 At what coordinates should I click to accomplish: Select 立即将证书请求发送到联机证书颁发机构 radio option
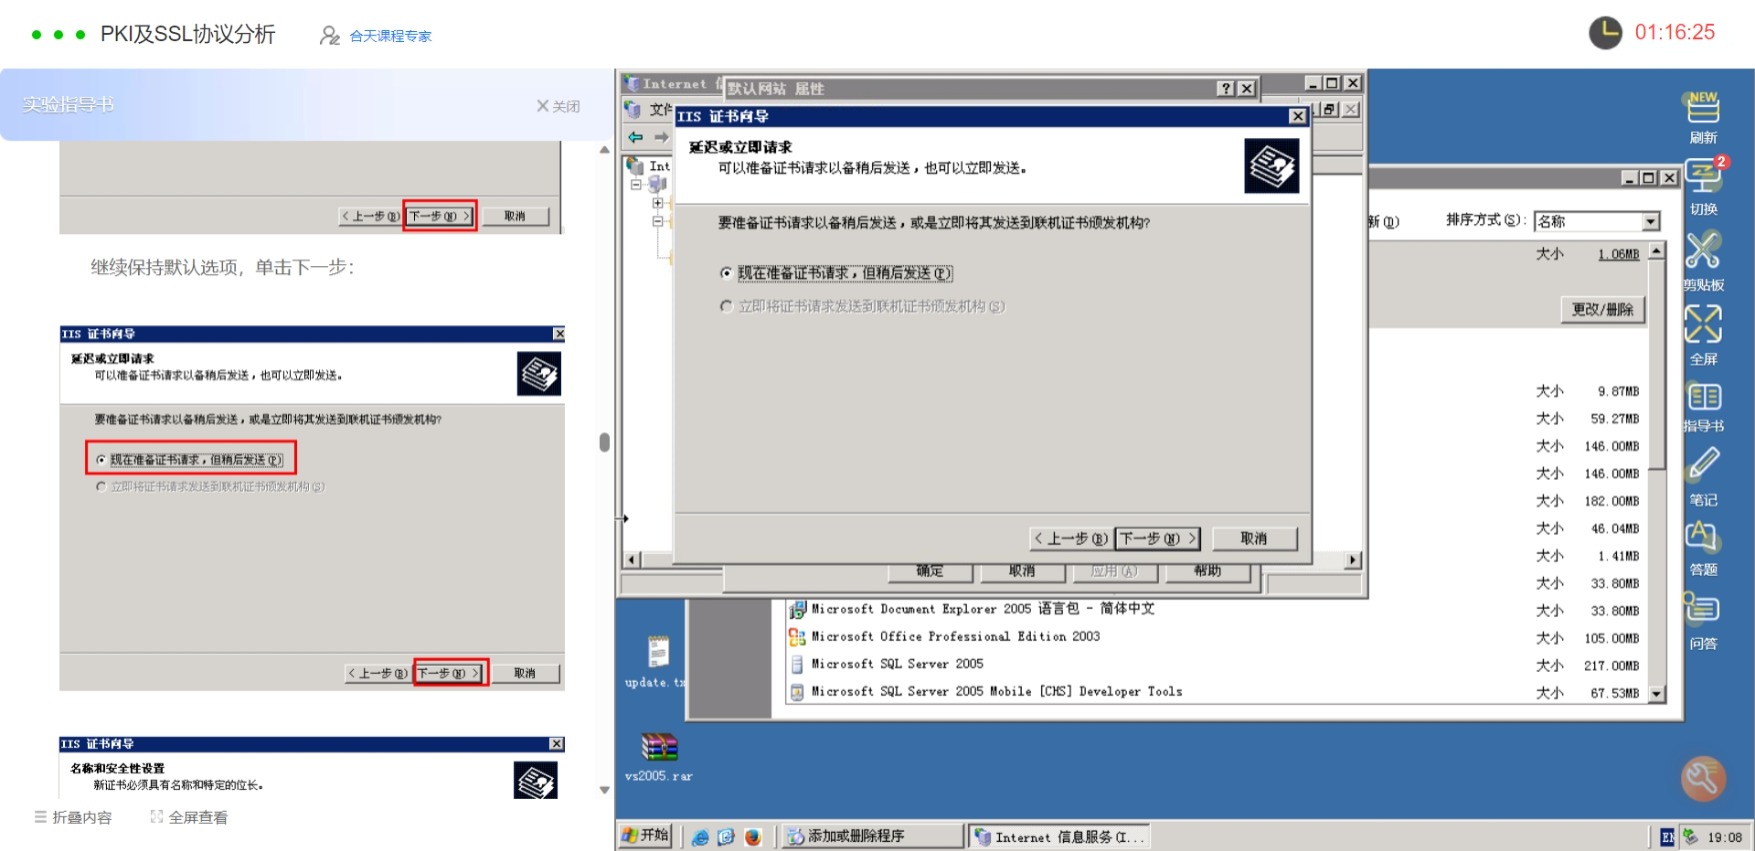pyautogui.click(x=726, y=306)
